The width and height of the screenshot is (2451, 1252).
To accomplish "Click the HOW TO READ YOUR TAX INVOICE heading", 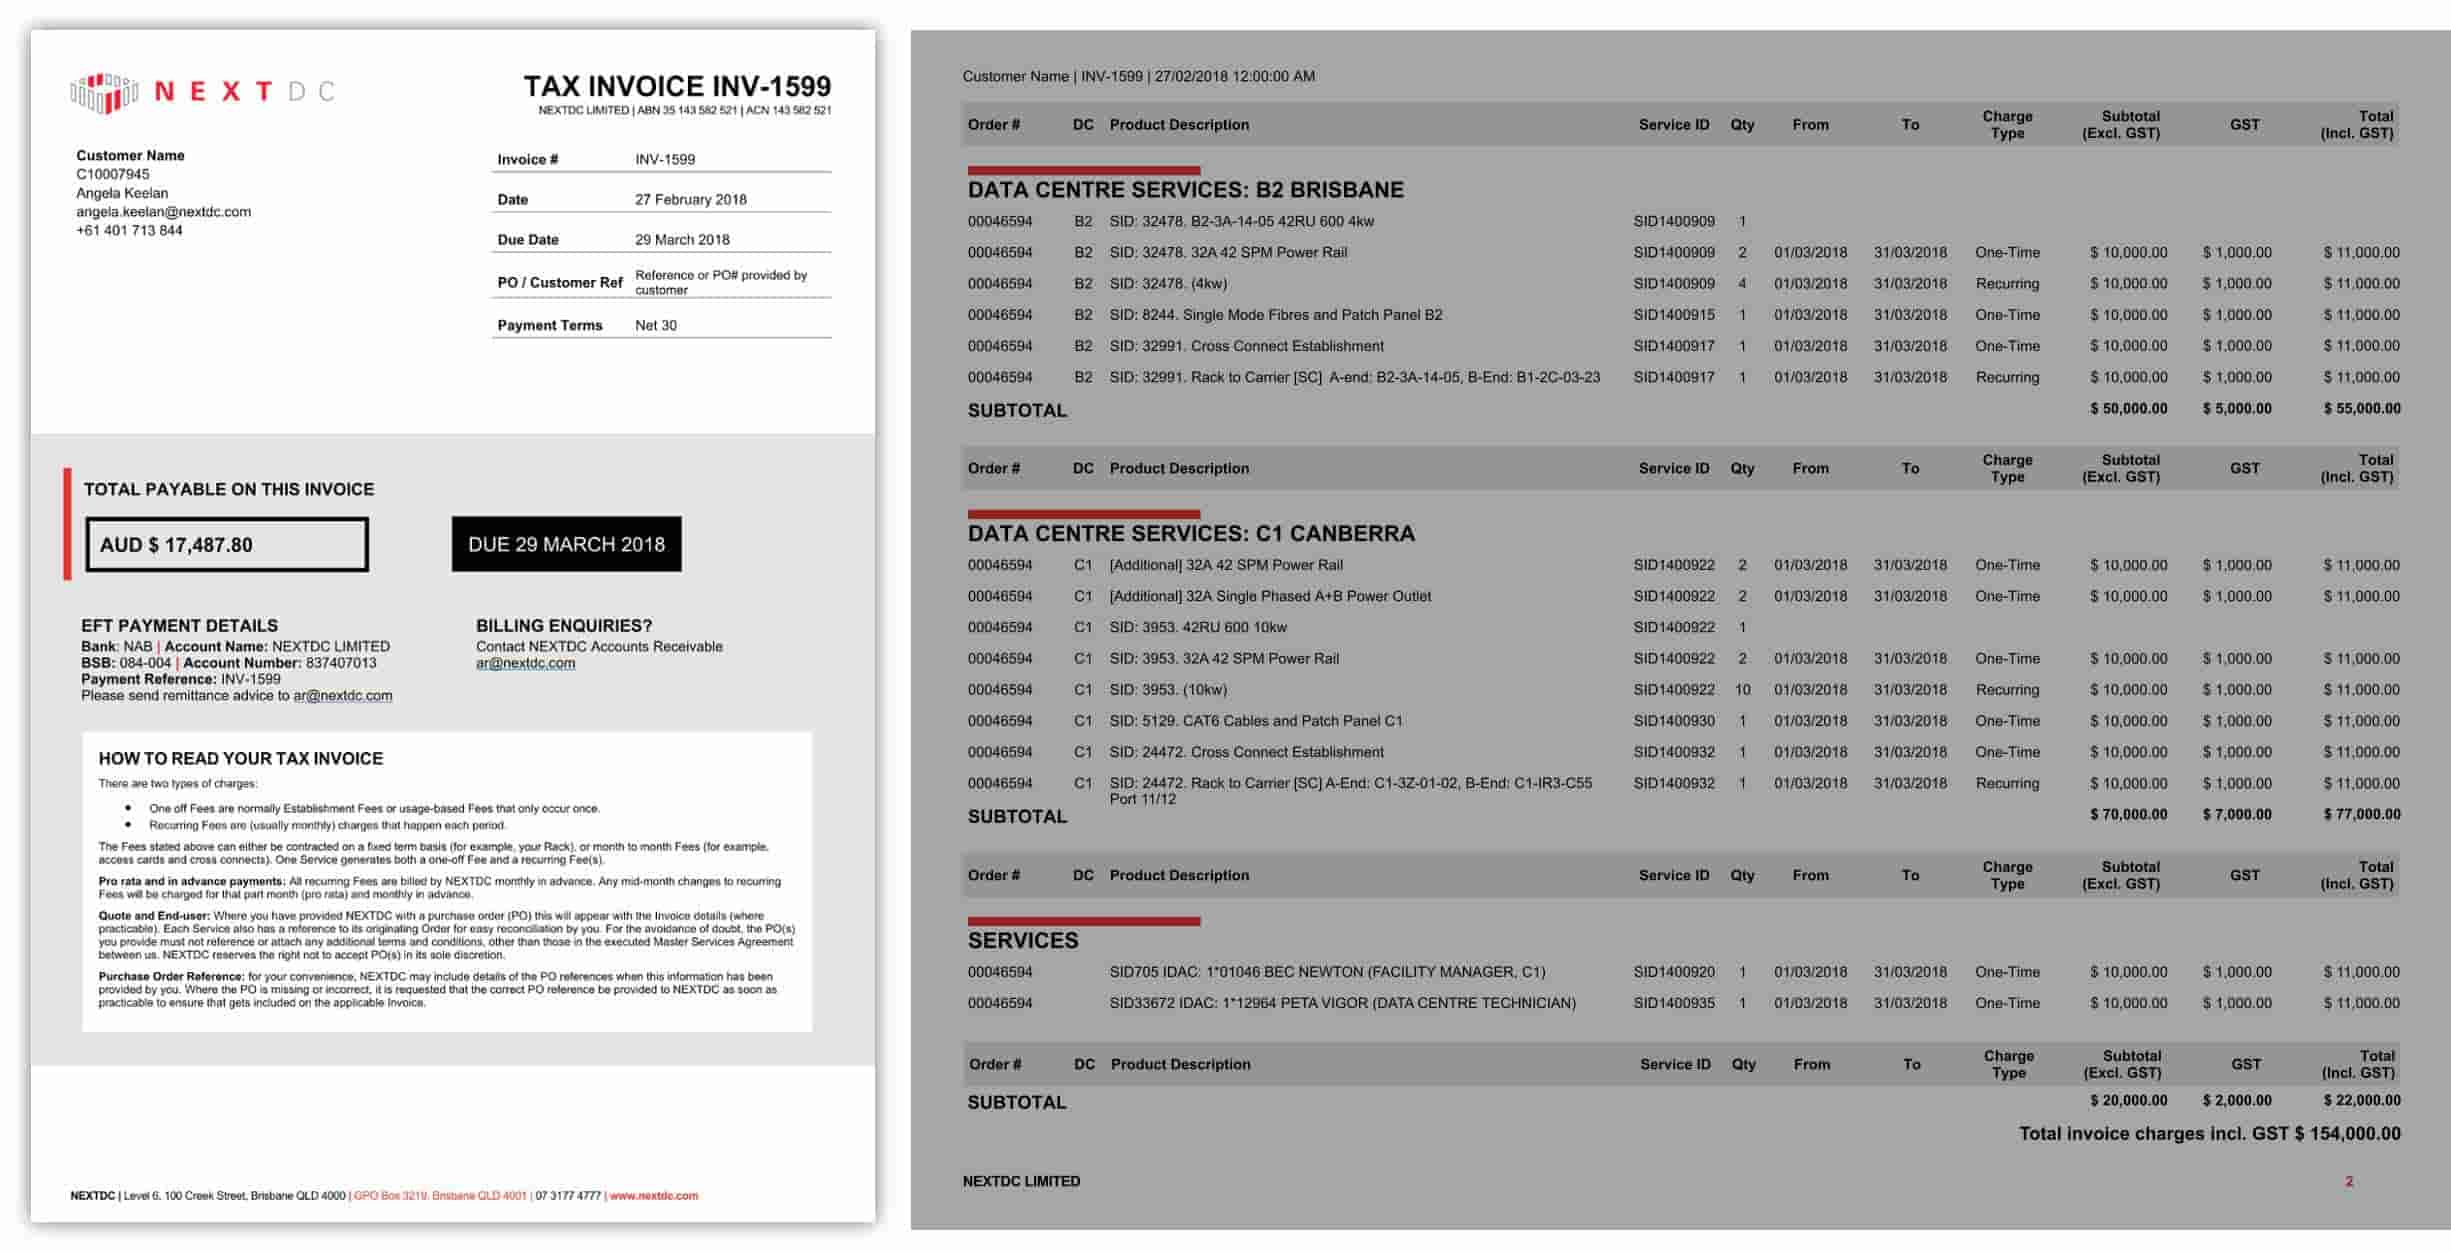I will pos(240,759).
